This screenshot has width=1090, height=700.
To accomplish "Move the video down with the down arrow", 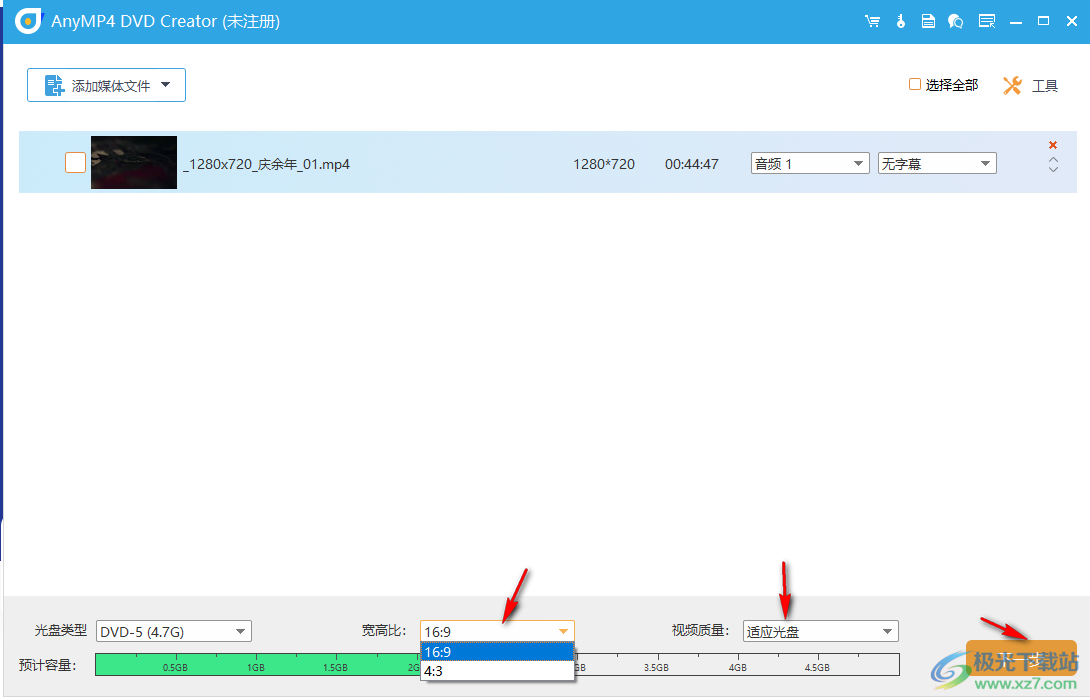I will tap(1052, 170).
